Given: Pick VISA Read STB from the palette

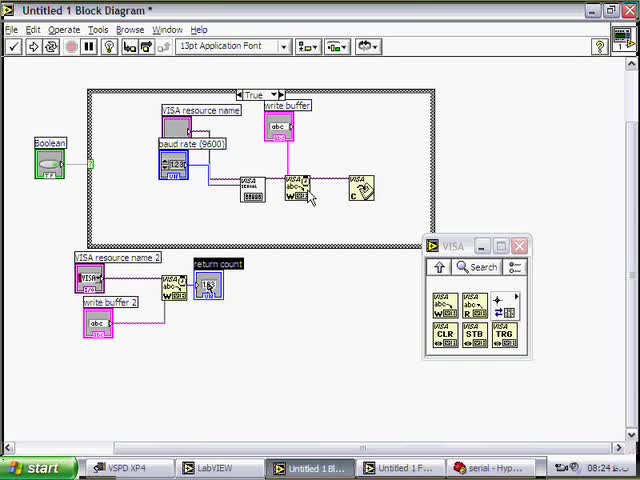Looking at the screenshot, I should tap(475, 335).
